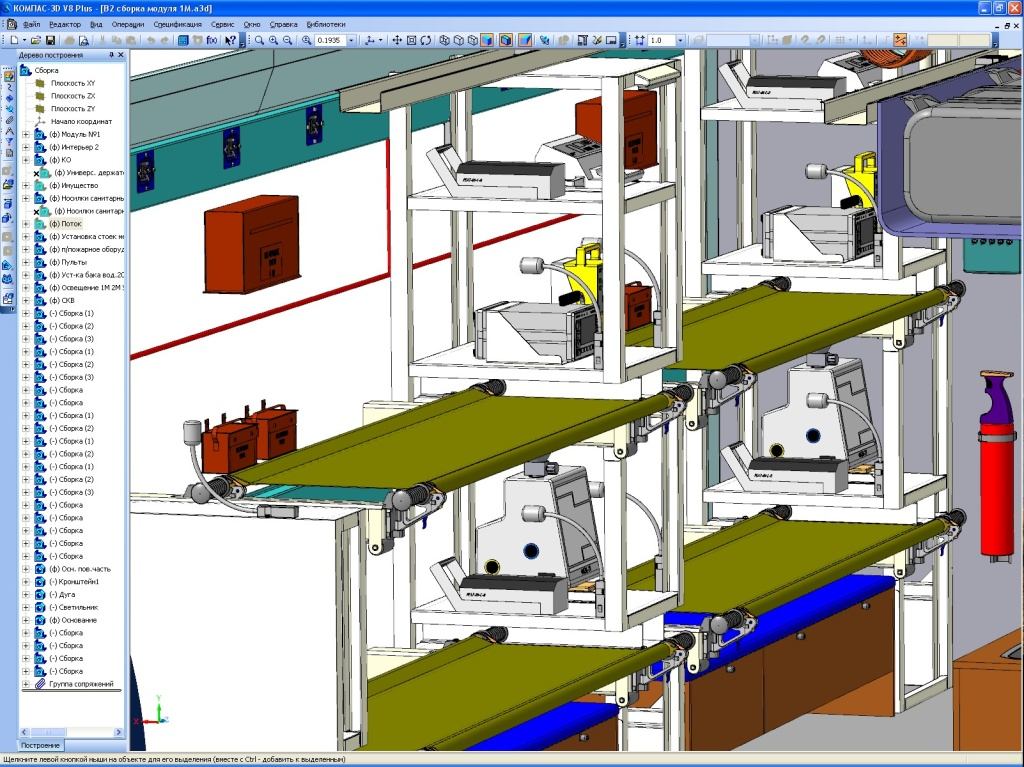Click the context help arrow icon
This screenshot has width=1024, height=767.
[230, 40]
